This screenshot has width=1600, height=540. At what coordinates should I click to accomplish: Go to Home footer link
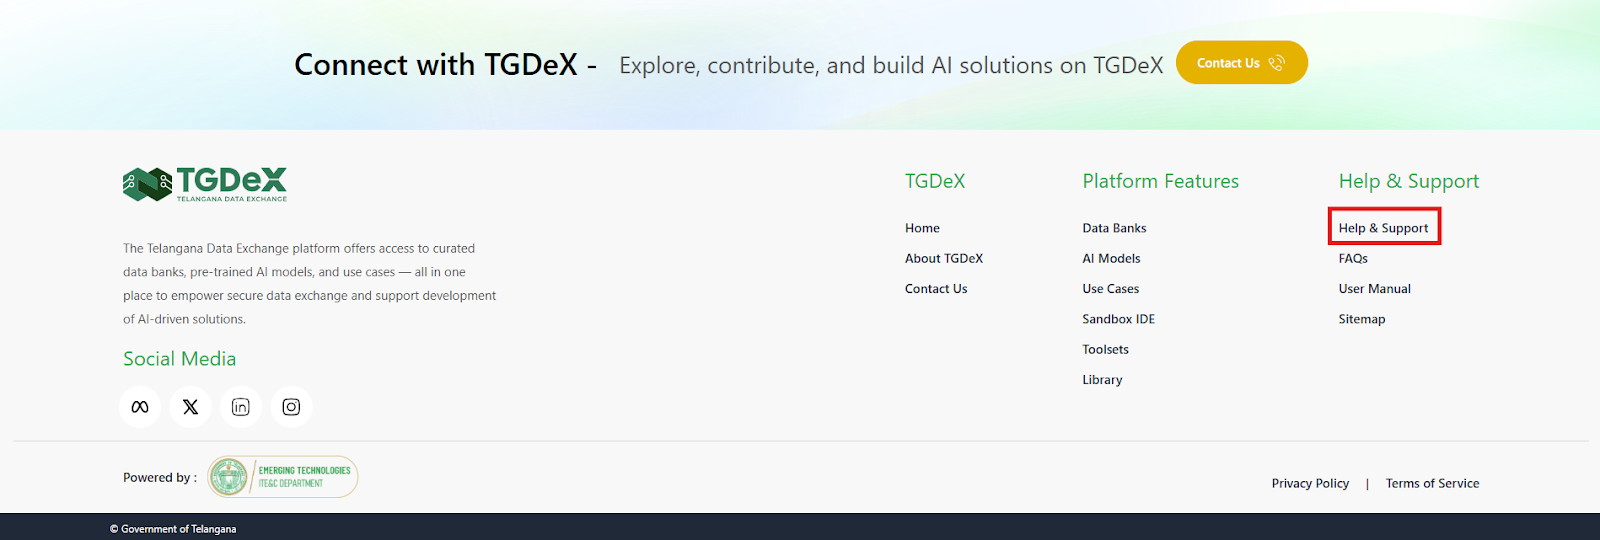tap(922, 228)
